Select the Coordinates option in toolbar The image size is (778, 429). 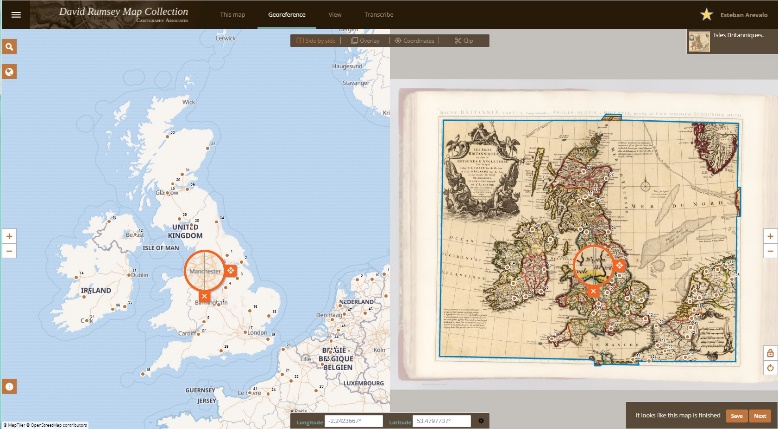(x=414, y=41)
